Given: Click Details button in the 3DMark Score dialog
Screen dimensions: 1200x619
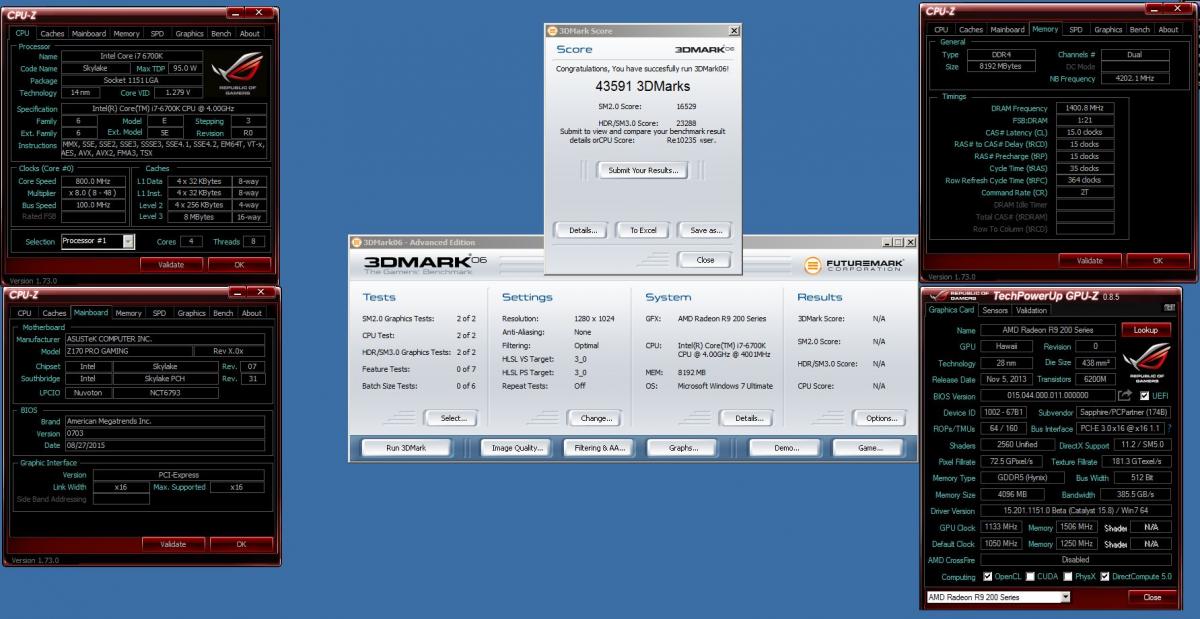Looking at the screenshot, I should click(x=583, y=230).
